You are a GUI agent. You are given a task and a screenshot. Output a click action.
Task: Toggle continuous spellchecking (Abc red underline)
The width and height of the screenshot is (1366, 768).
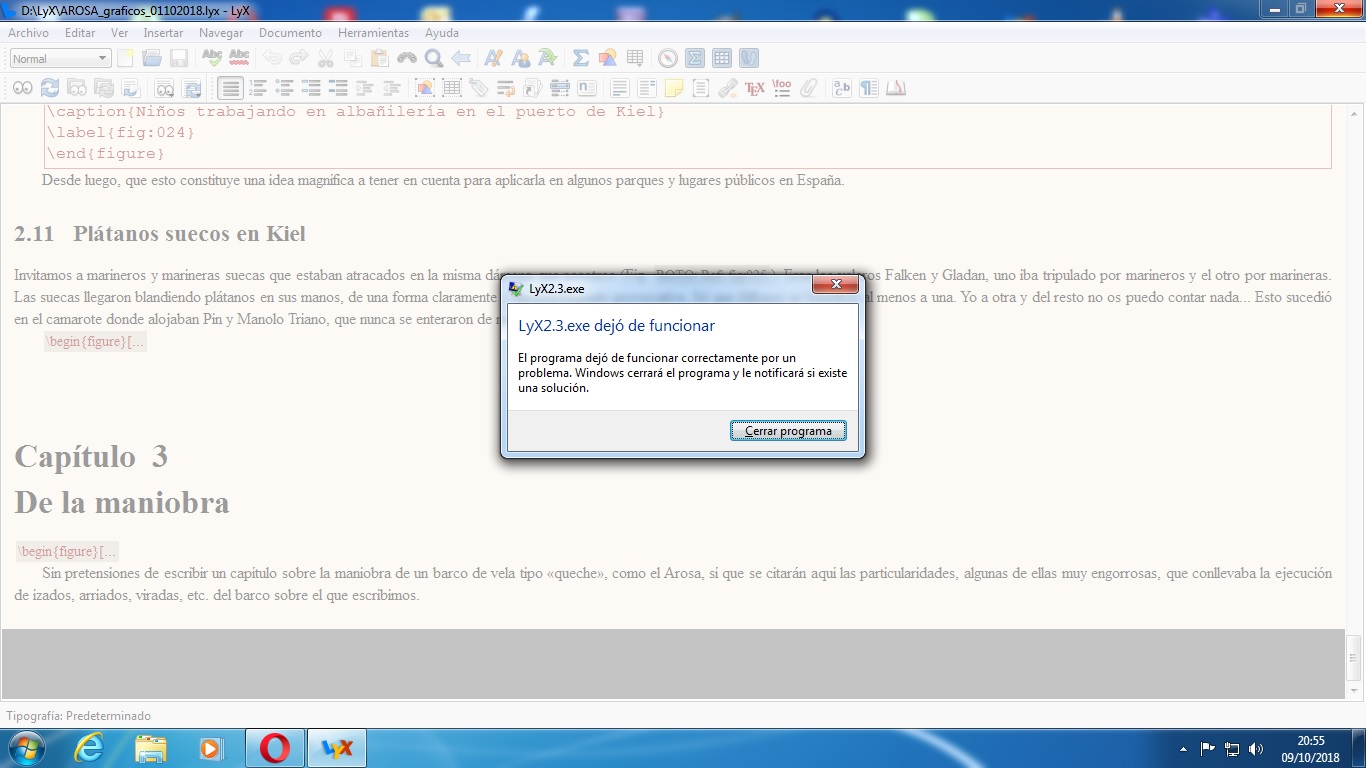[239, 58]
